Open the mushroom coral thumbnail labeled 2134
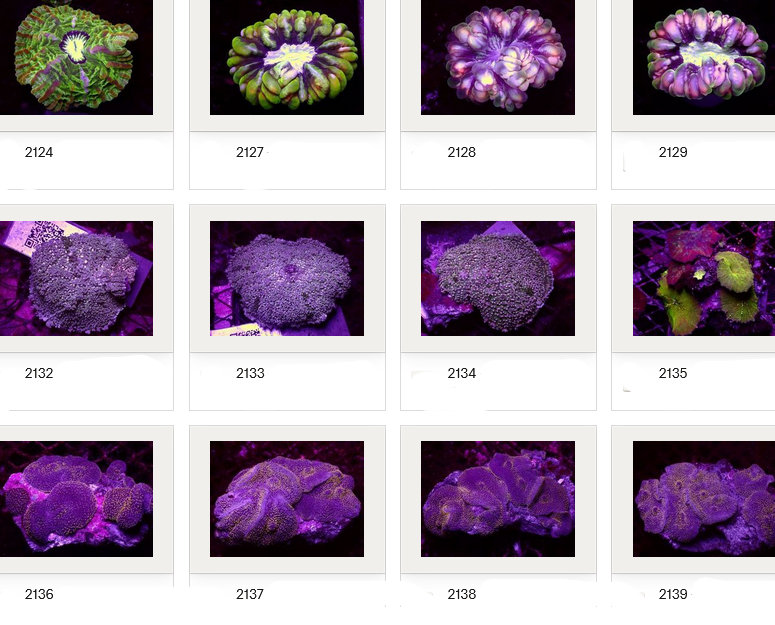Image resolution: width=775 pixels, height=625 pixels. 498,278
